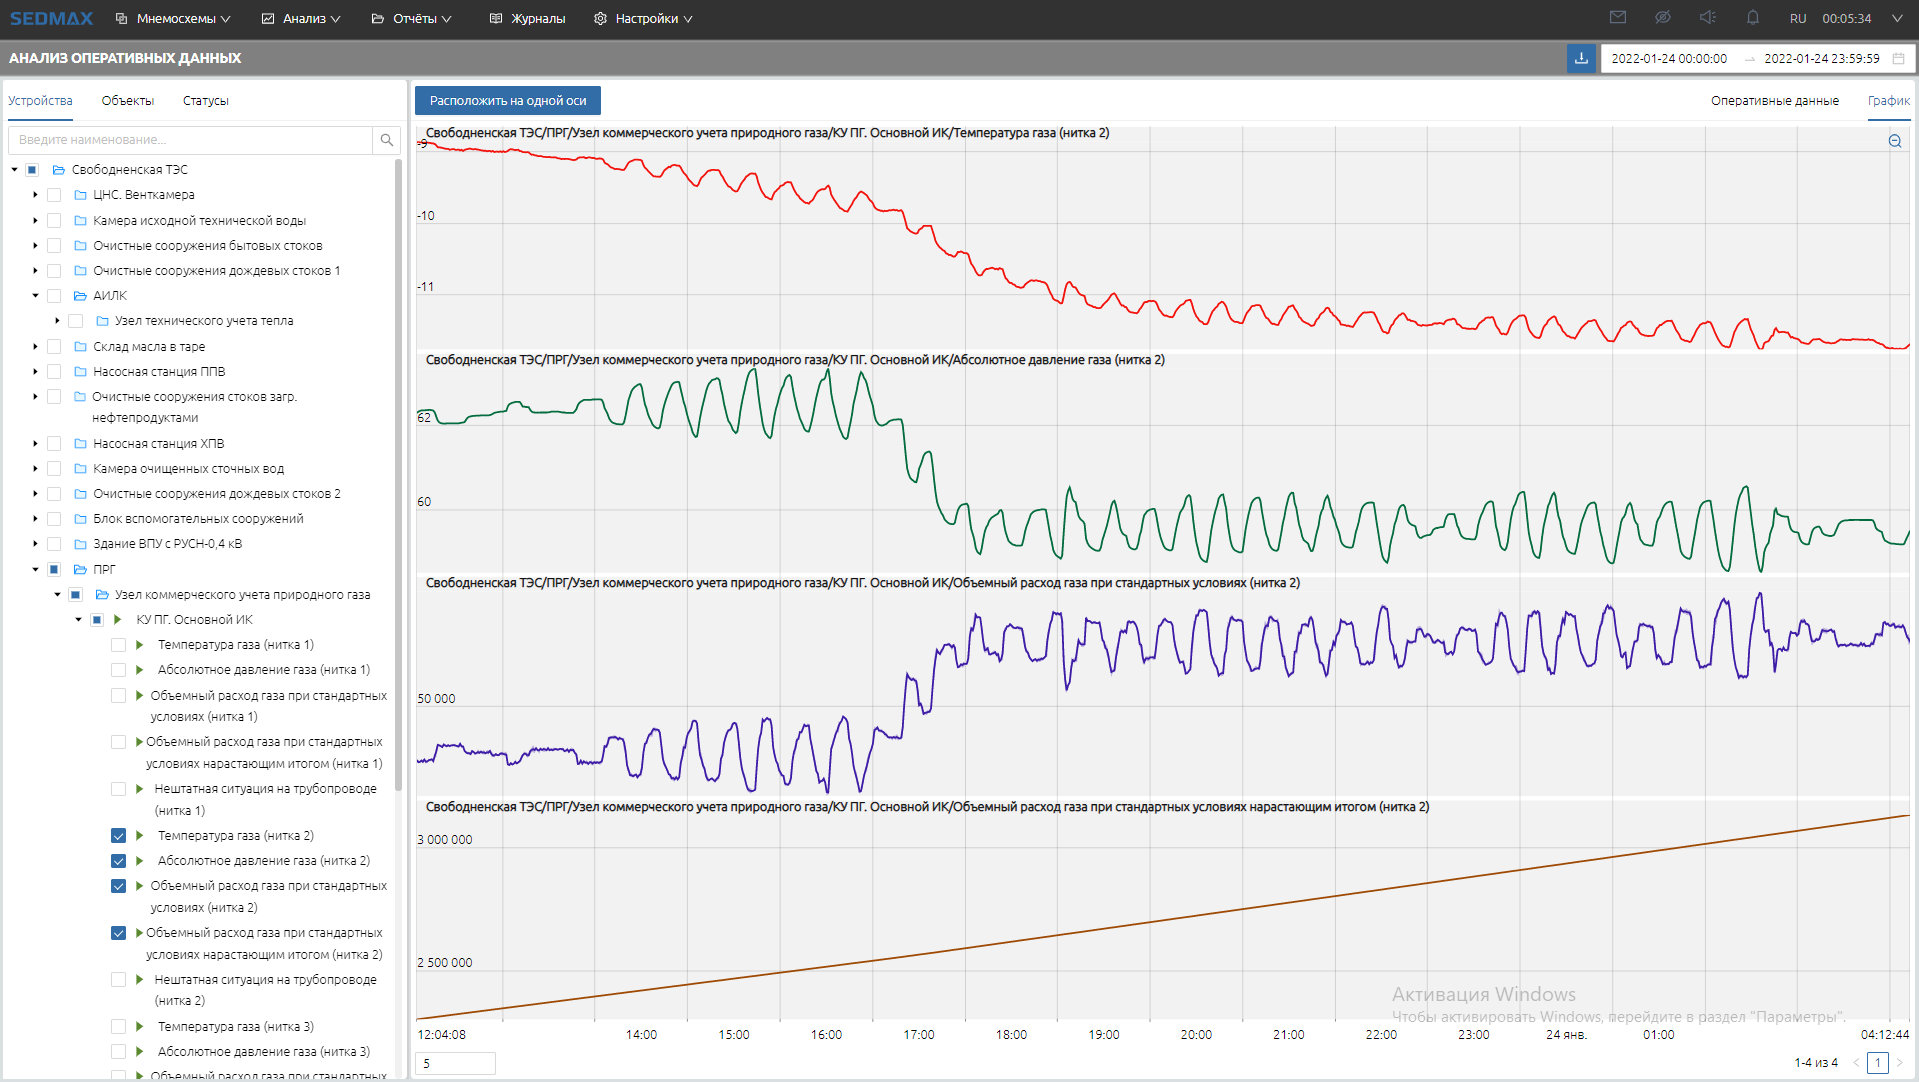This screenshot has height=1082, width=1919.
Task: Enable Температура газа (нитка 1) checkbox
Action: click(x=118, y=645)
